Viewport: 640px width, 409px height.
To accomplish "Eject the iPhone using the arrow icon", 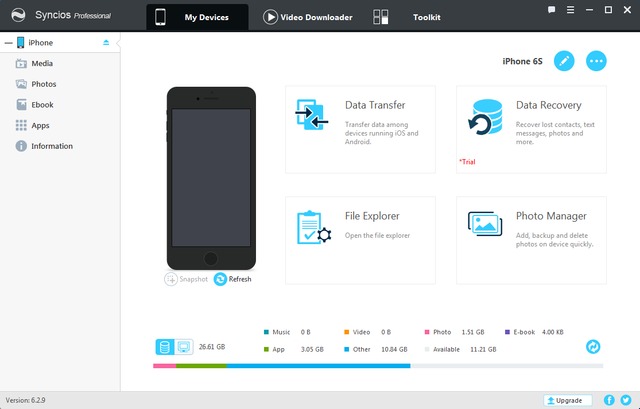I will 107,43.
